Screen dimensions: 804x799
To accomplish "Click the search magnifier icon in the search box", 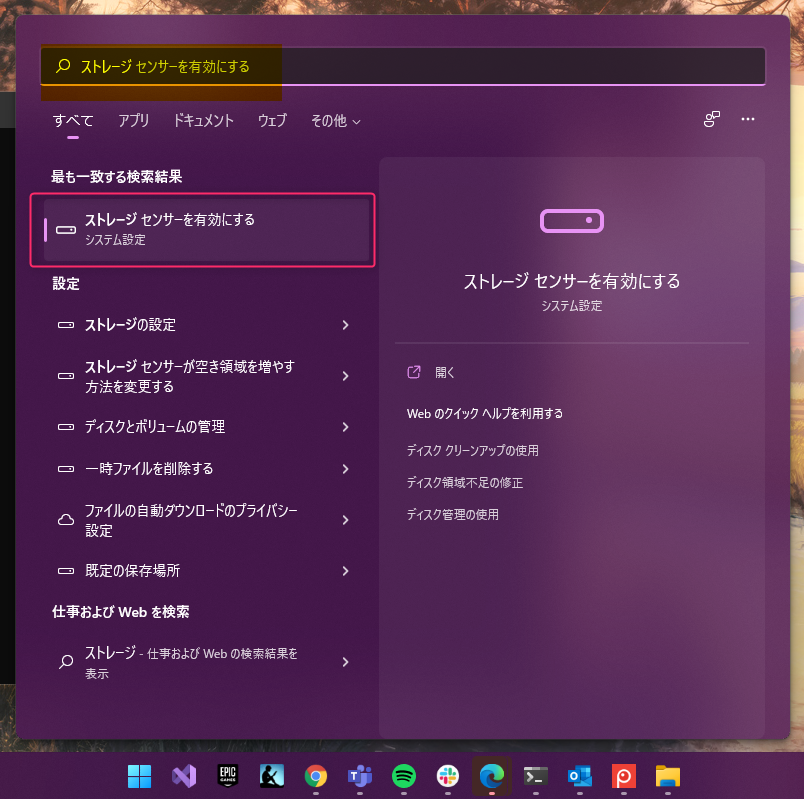I will [x=62, y=65].
